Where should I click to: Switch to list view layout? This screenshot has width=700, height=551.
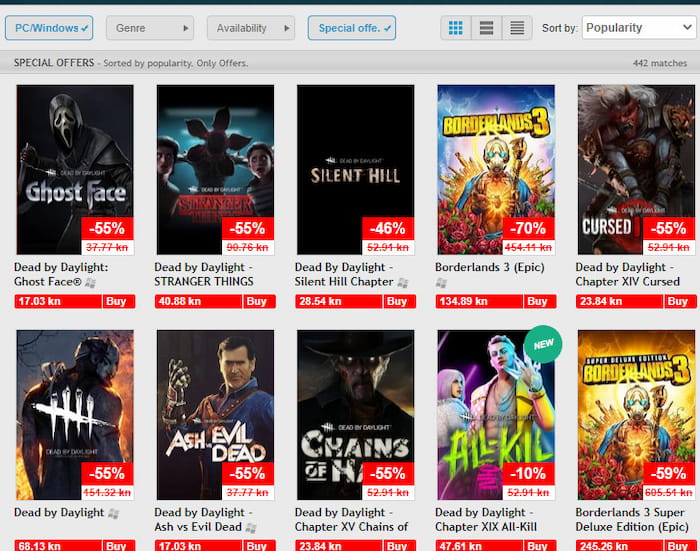click(x=486, y=28)
